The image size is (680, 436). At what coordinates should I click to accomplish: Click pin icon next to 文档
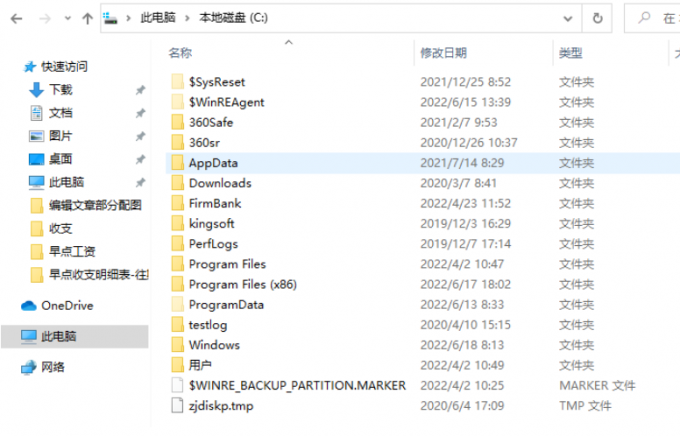pyautogui.click(x=140, y=113)
